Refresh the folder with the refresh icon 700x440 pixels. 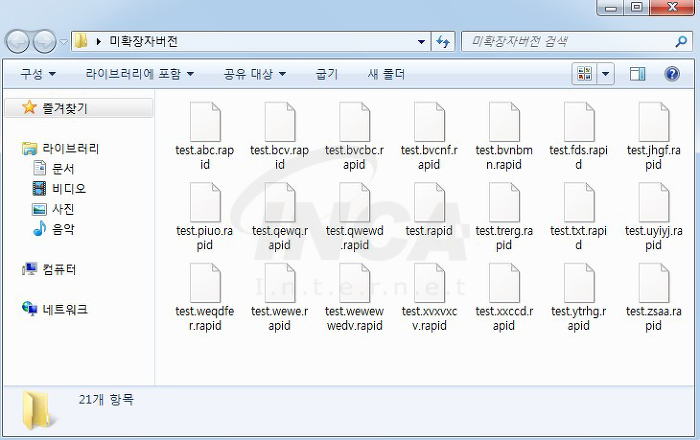(x=443, y=42)
